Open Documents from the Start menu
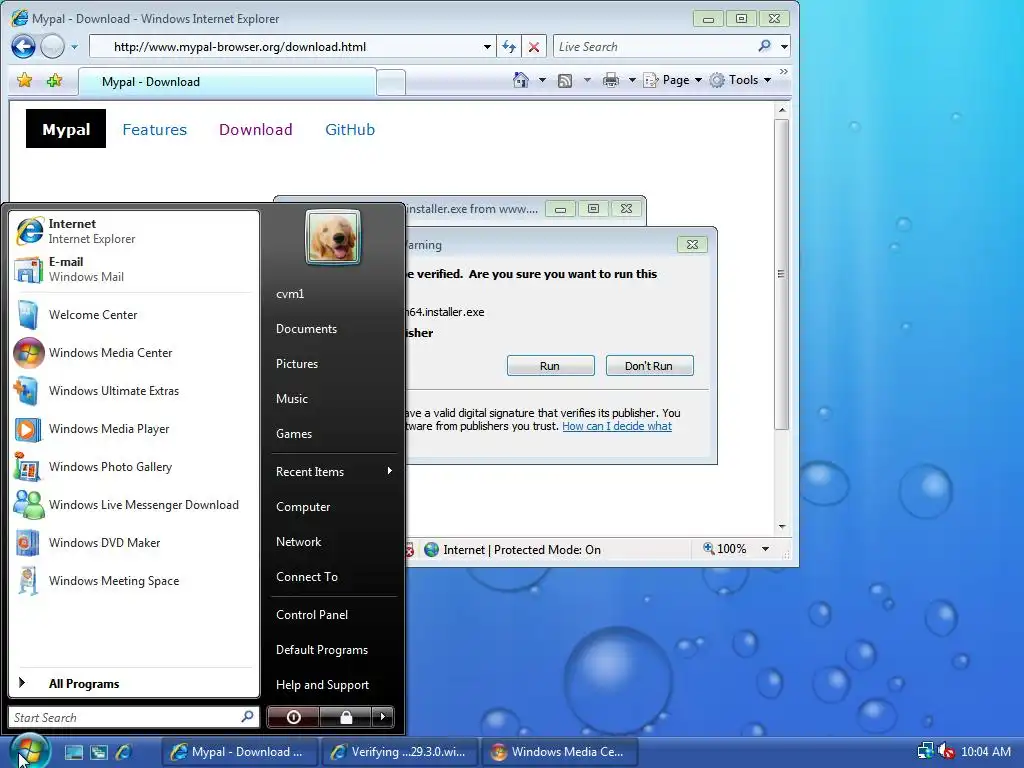1024x768 pixels. tap(333, 328)
